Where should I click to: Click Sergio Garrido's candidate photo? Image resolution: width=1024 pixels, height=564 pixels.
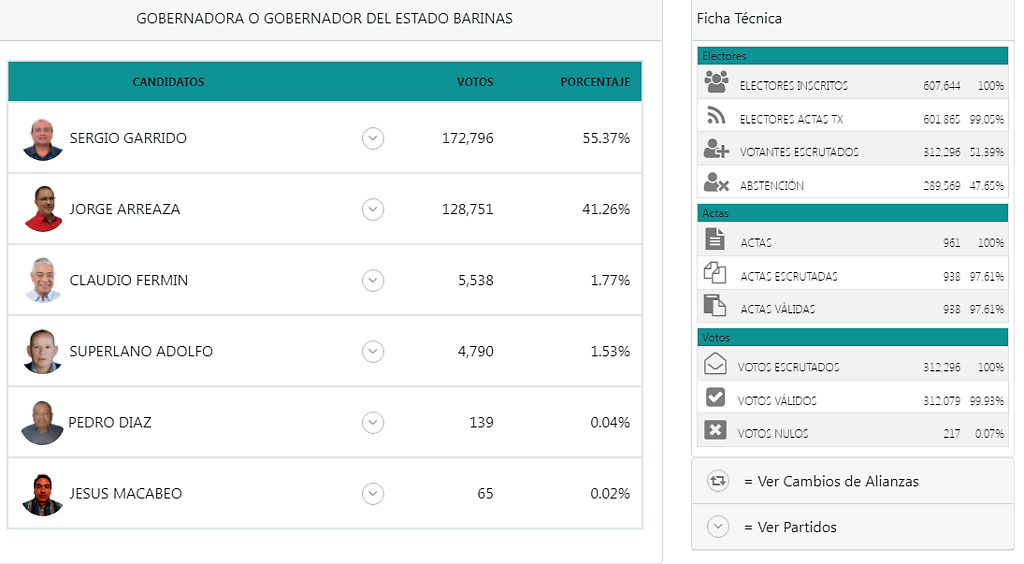[x=42, y=139]
